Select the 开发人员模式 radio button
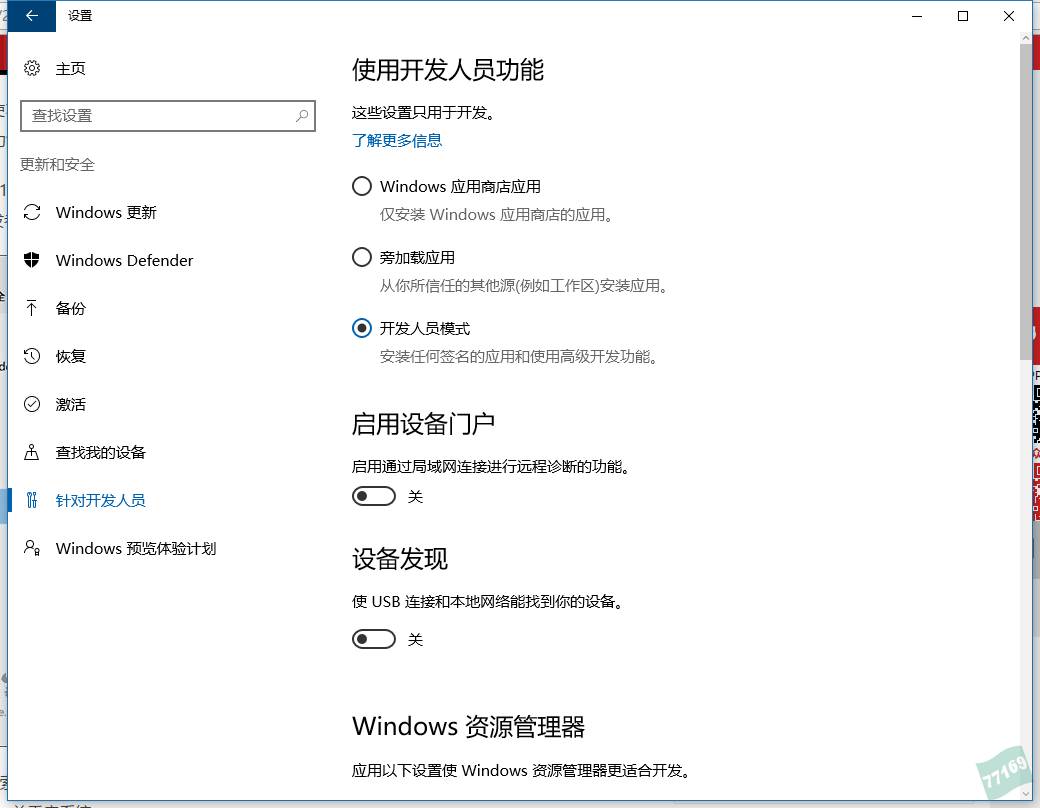1040x808 pixels. coord(361,328)
